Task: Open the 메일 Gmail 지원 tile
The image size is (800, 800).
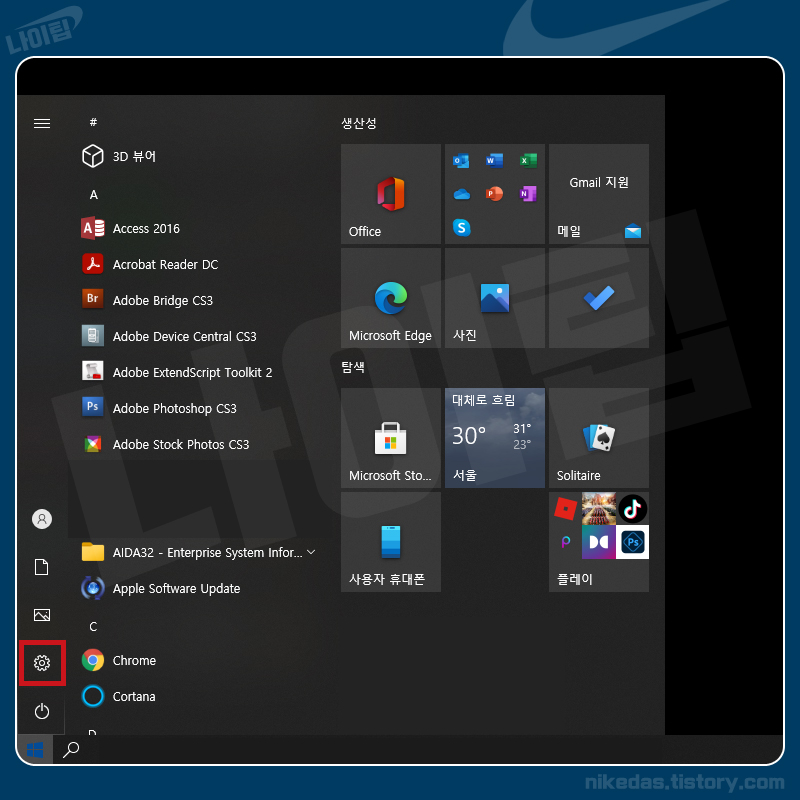Action: 599,194
